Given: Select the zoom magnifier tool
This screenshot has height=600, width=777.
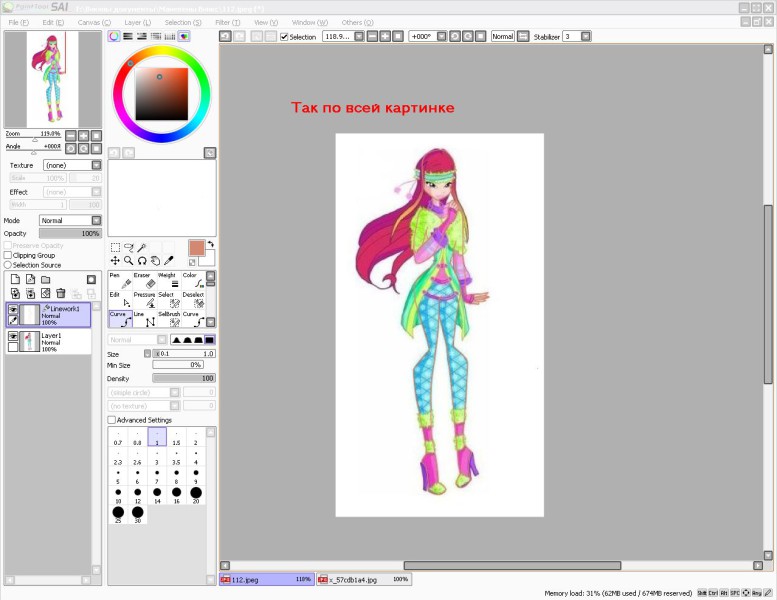Looking at the screenshot, I should 128,261.
